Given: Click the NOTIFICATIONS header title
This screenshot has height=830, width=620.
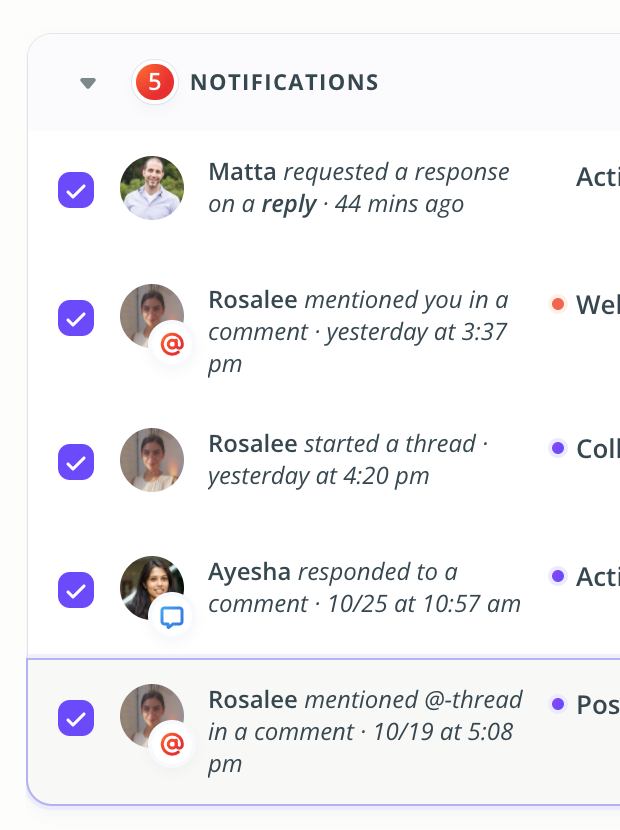Looking at the screenshot, I should pos(285,83).
